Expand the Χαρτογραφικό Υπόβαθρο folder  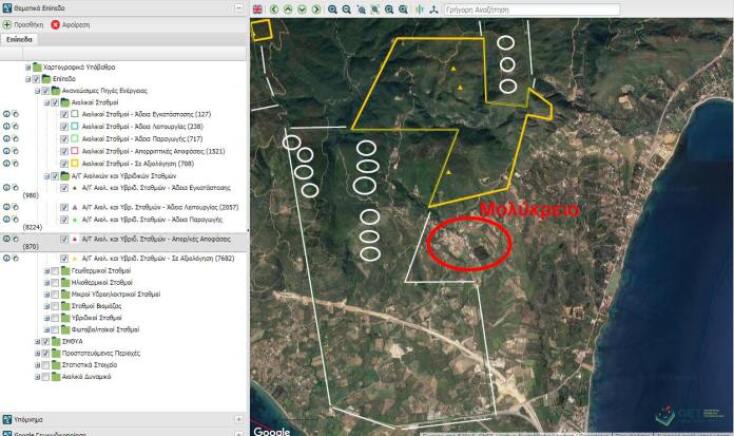[x=28, y=66]
